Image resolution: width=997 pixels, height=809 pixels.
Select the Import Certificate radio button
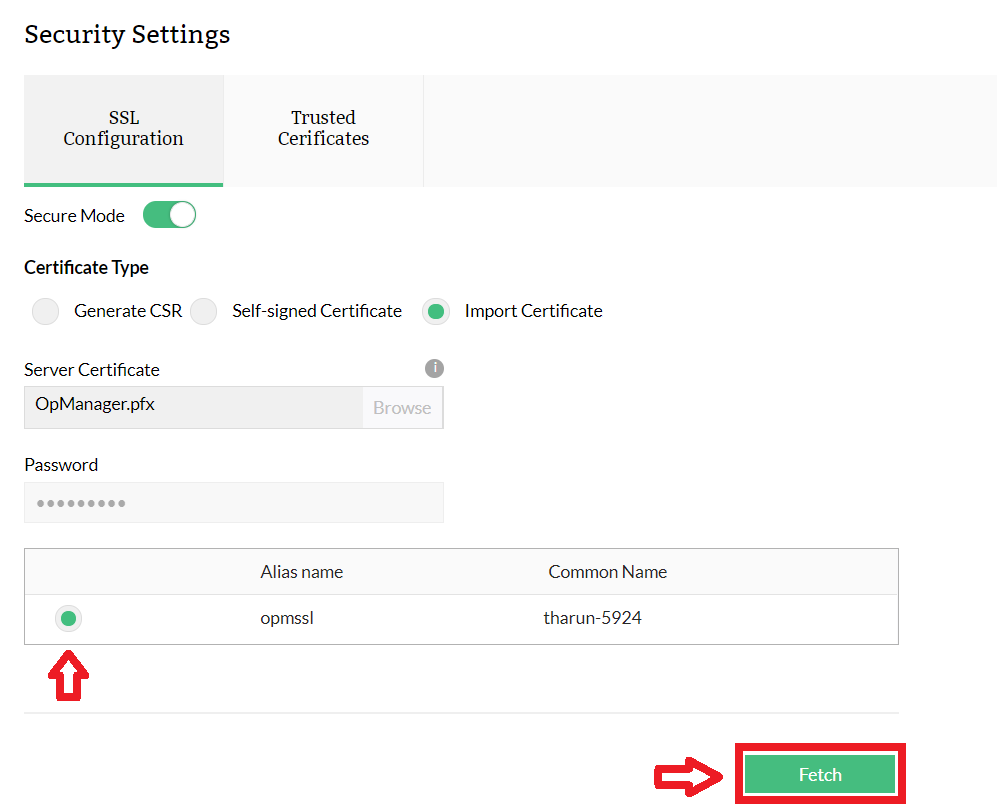[x=436, y=312]
